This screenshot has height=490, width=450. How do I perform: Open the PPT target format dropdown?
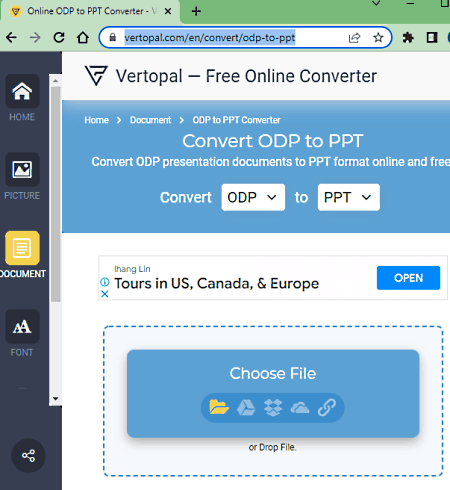[x=349, y=197]
